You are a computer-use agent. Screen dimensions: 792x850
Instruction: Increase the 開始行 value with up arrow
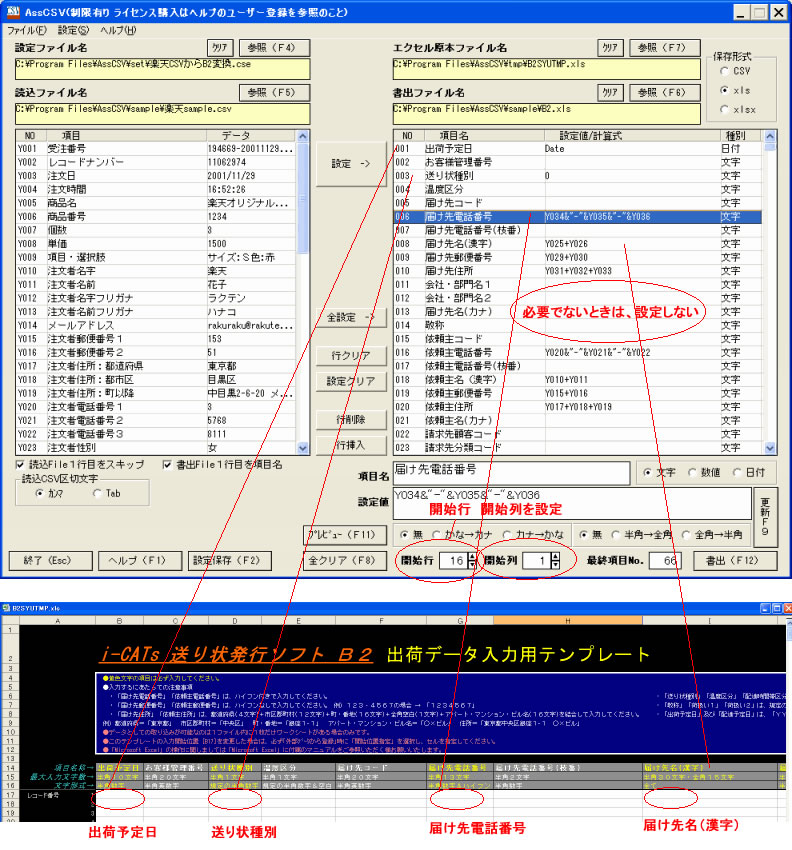pyautogui.click(x=472, y=555)
